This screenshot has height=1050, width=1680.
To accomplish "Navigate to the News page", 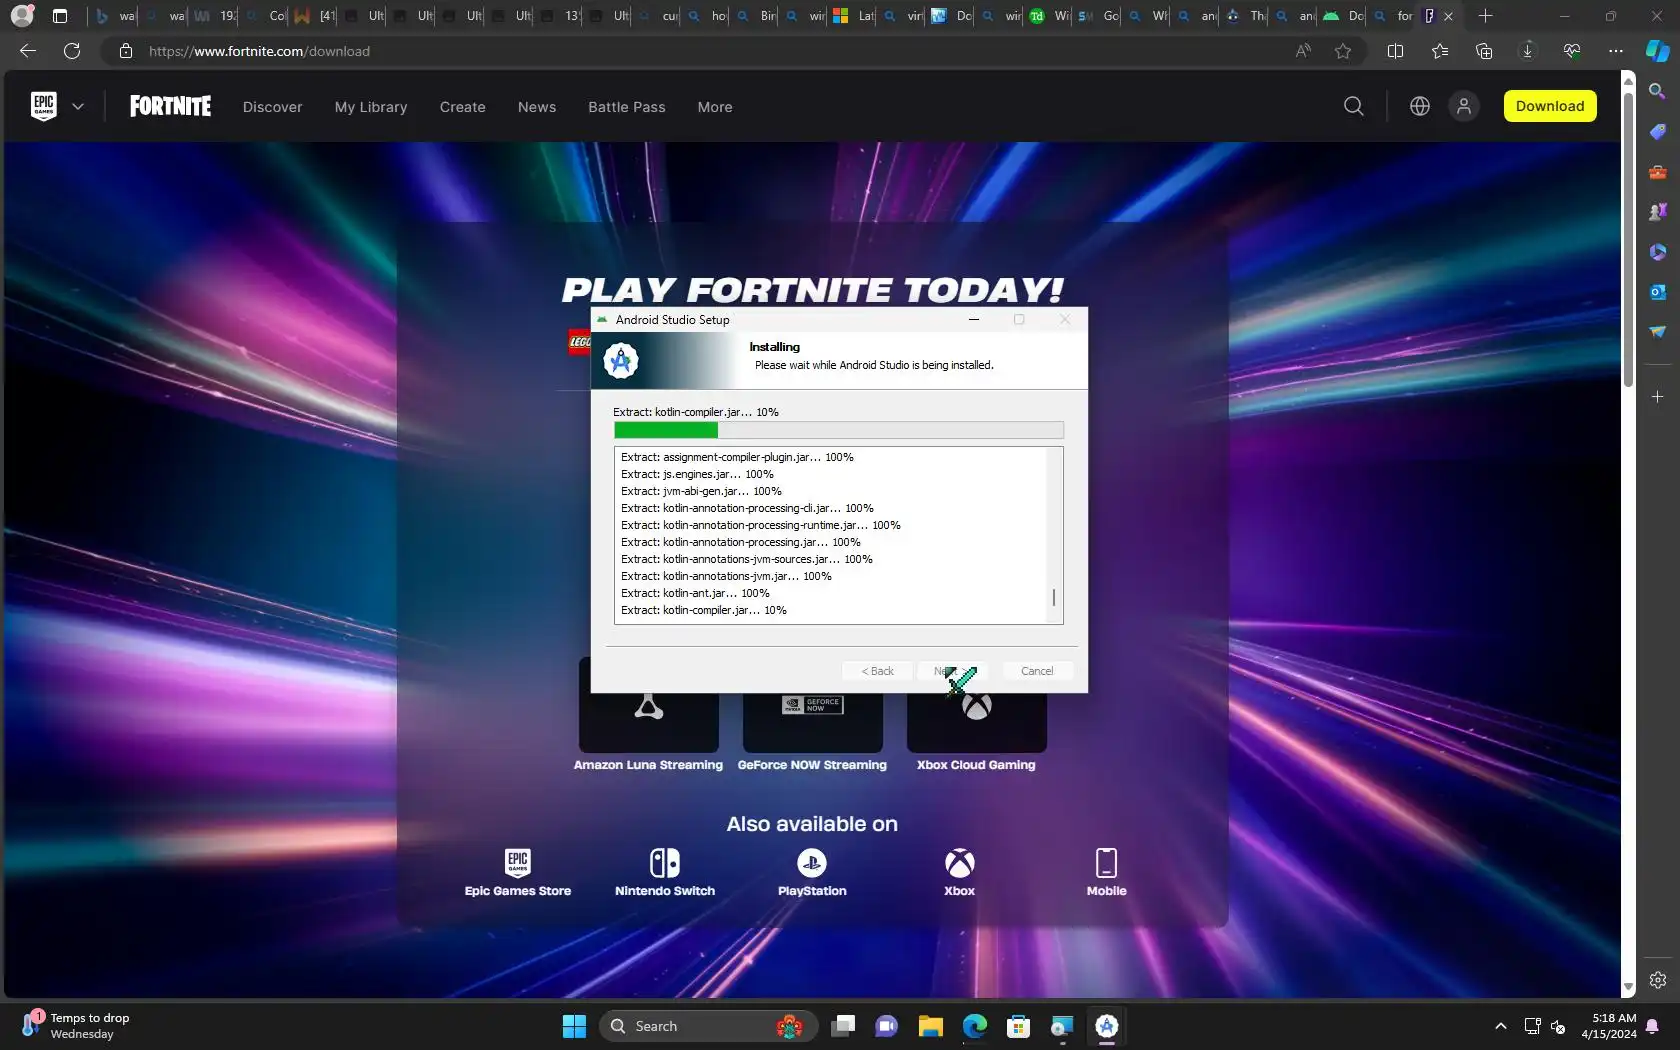I will 537,107.
